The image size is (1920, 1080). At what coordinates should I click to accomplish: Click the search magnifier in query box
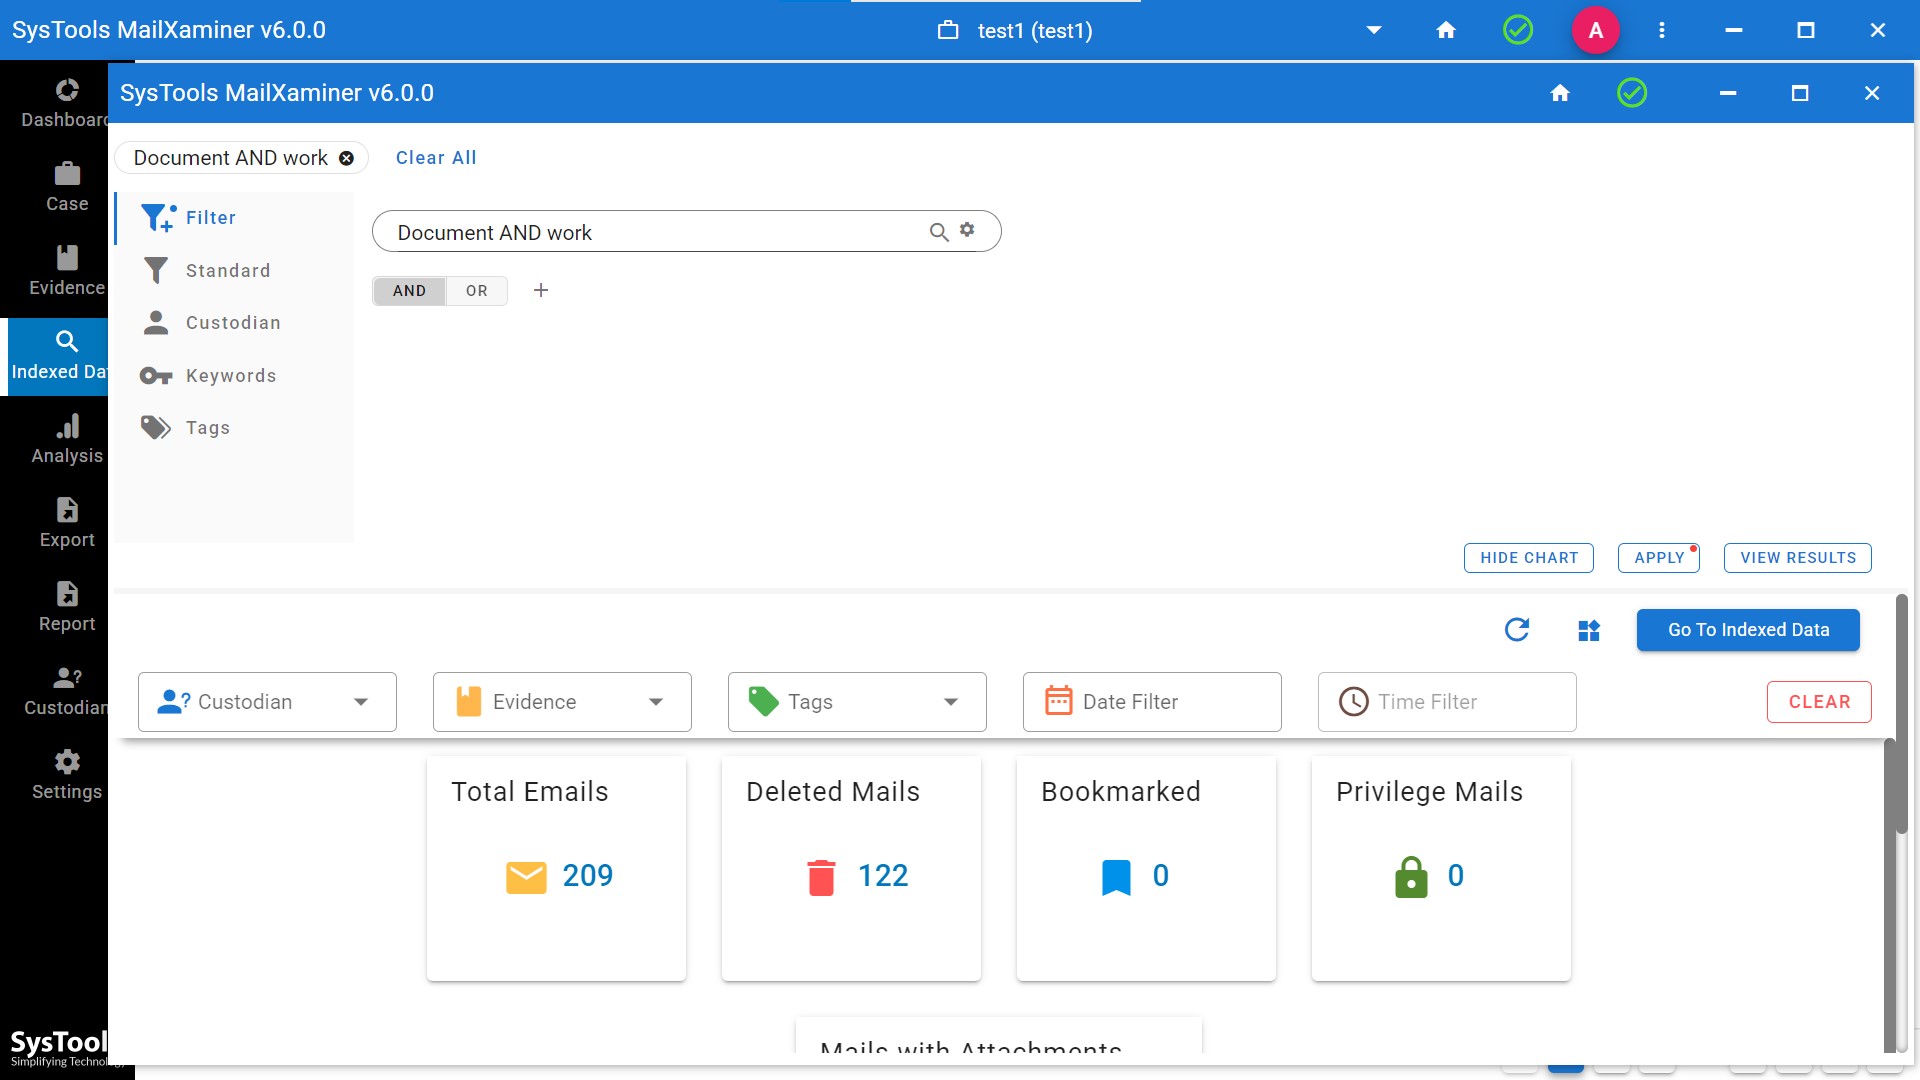(938, 232)
